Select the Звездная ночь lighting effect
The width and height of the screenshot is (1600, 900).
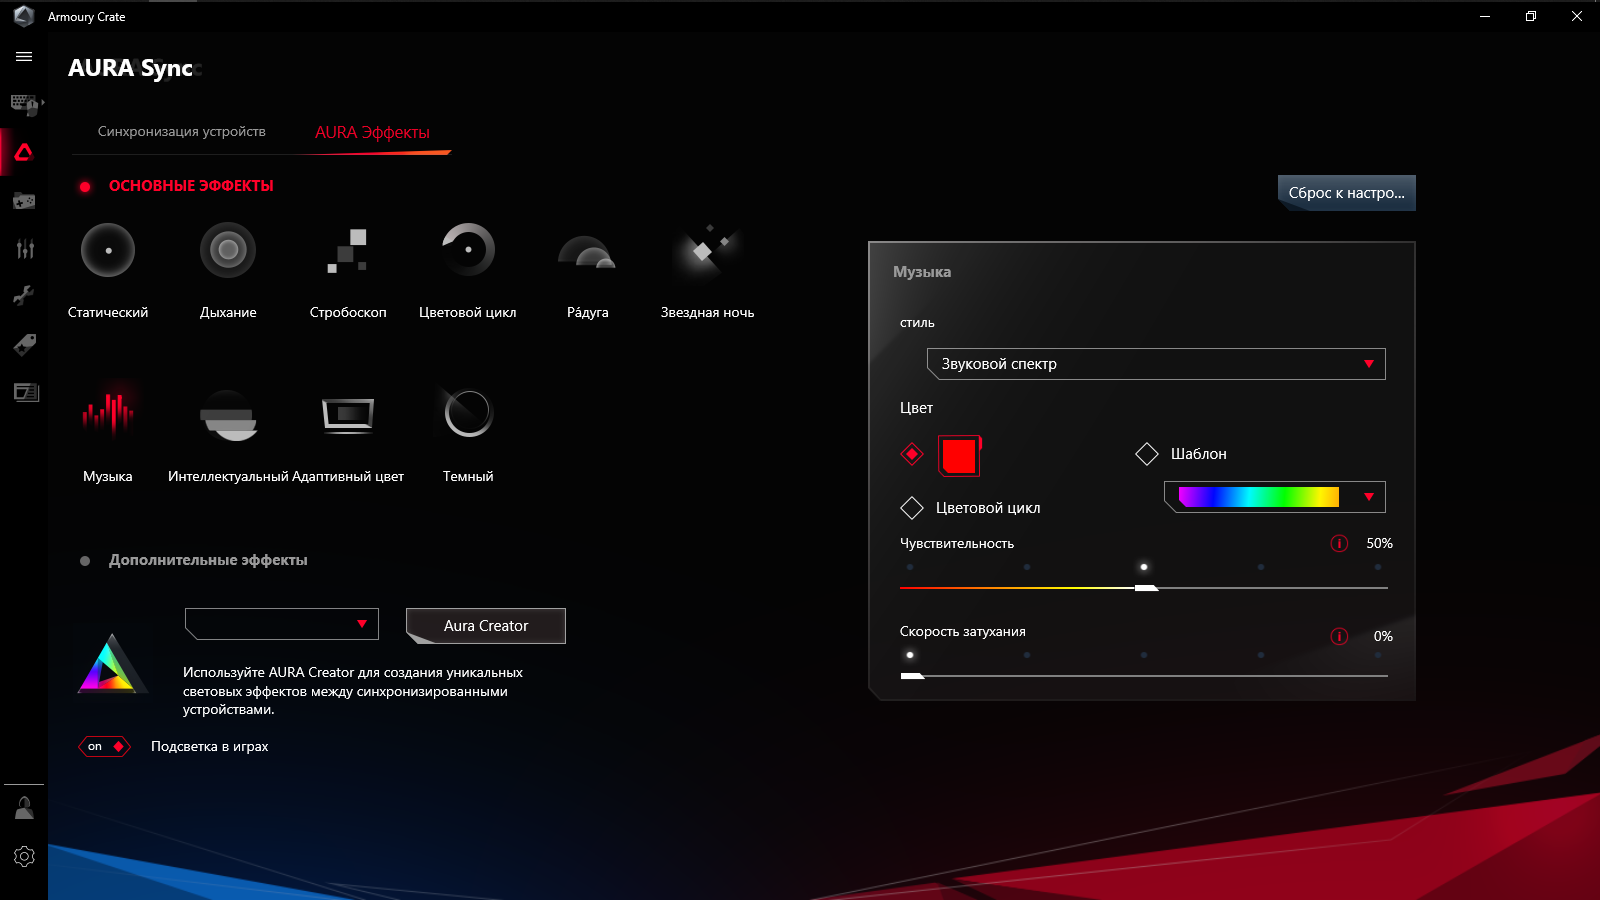click(x=708, y=250)
